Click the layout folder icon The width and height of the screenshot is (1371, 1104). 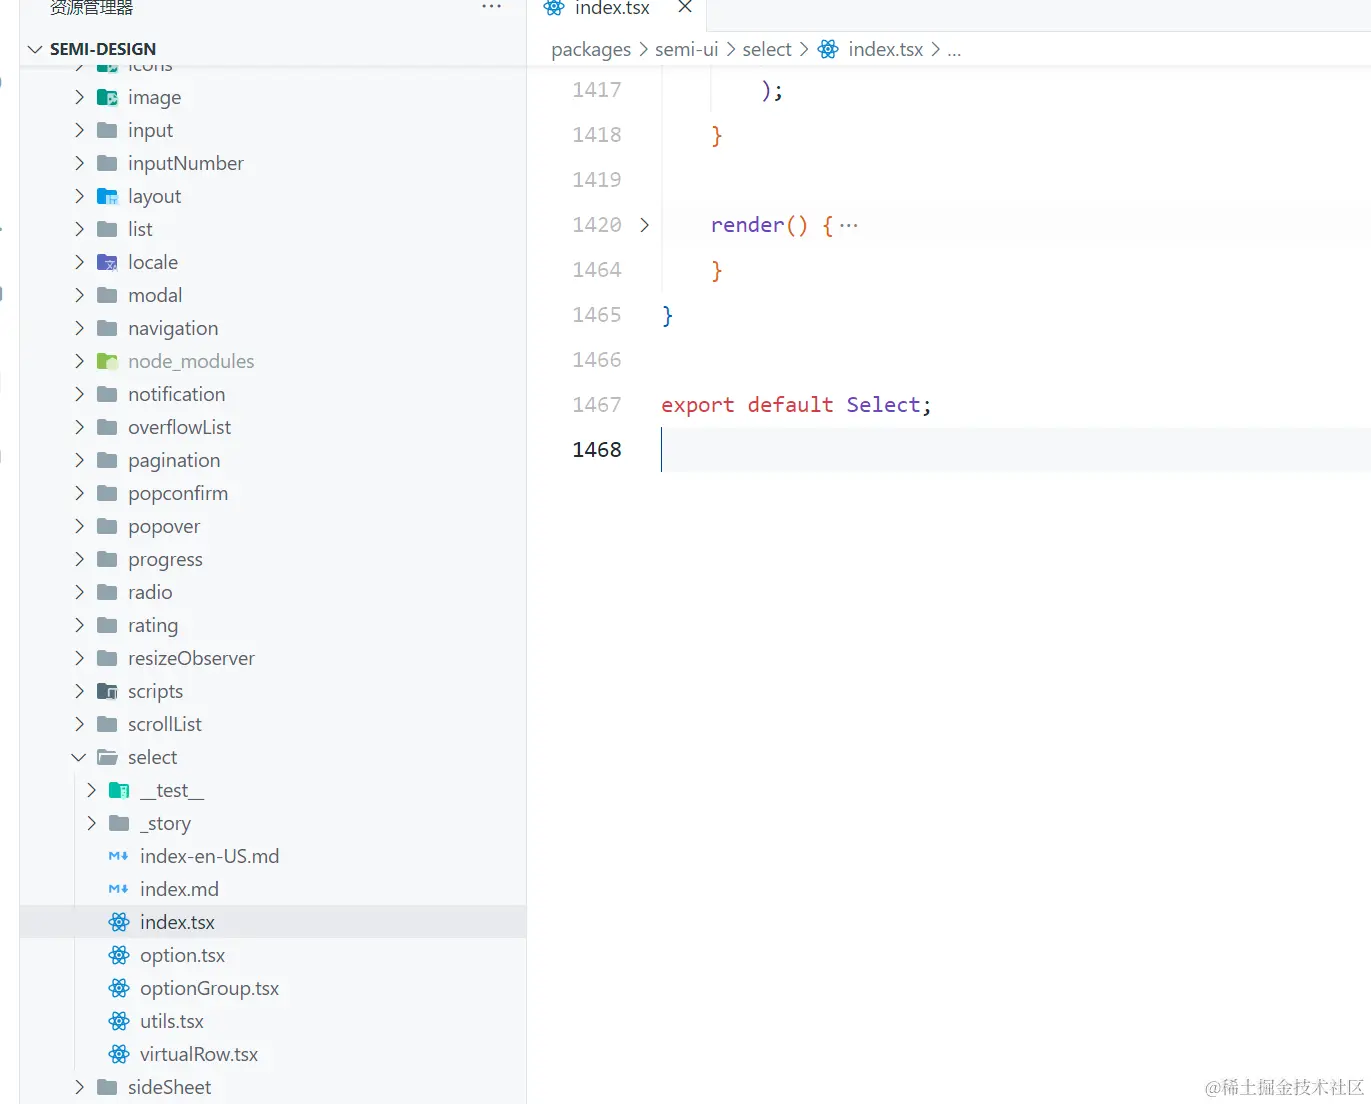(x=107, y=196)
